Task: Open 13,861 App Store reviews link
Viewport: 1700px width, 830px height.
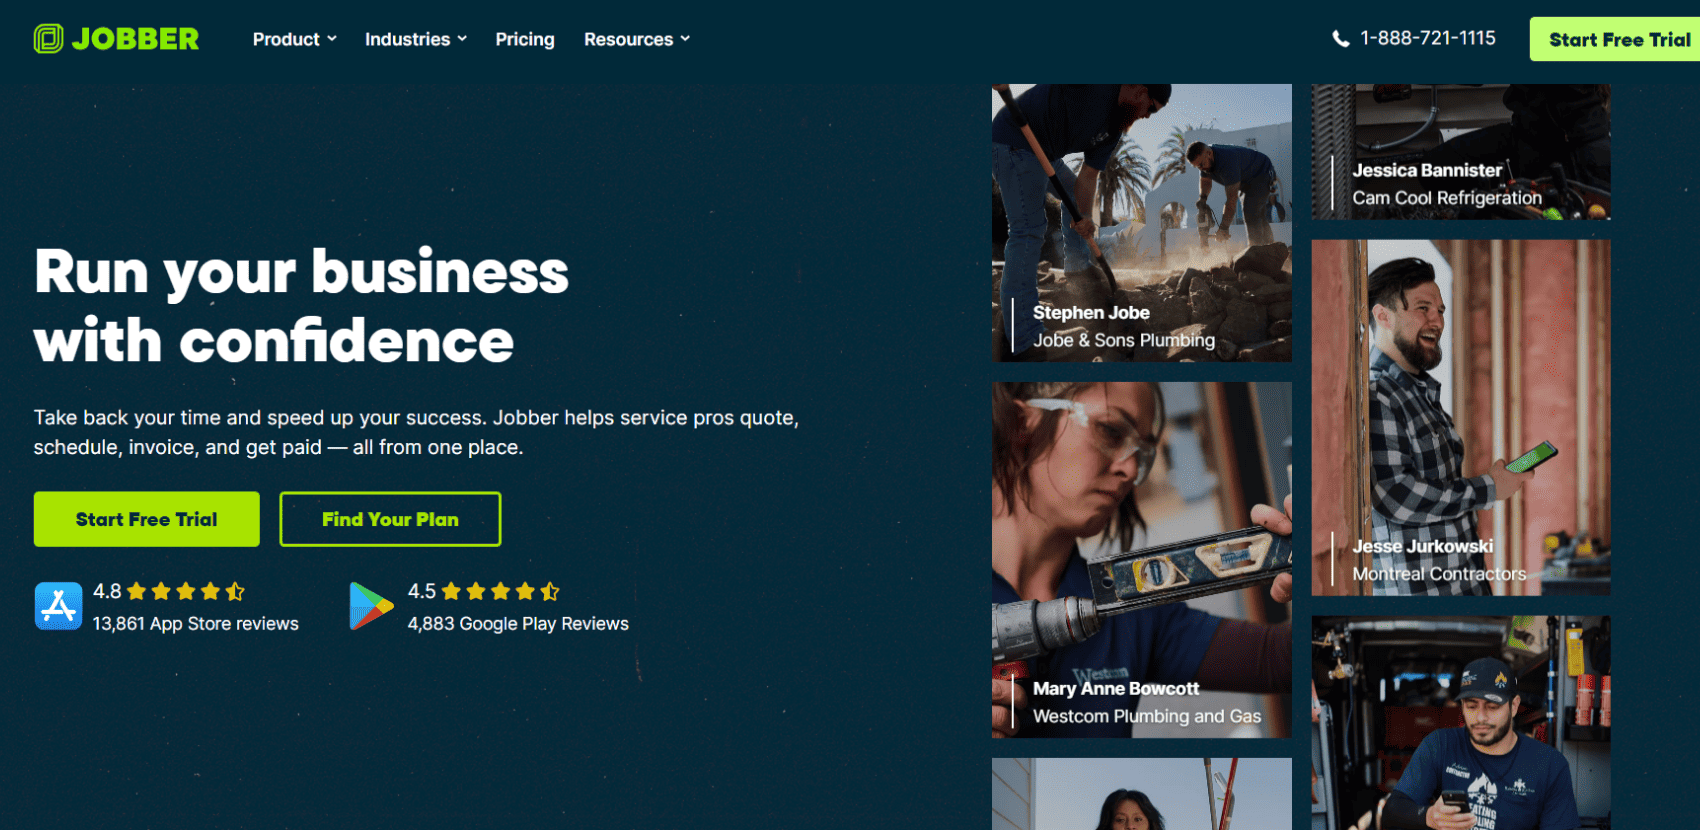Action: pos(196,623)
